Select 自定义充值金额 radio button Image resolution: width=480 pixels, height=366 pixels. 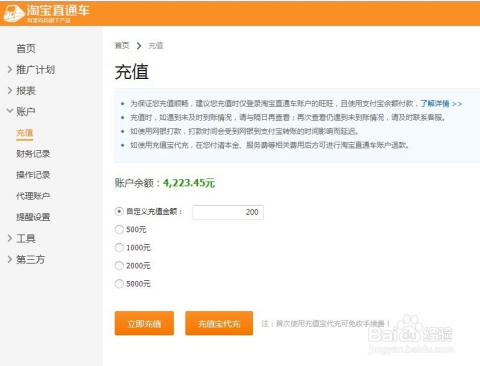119,211
